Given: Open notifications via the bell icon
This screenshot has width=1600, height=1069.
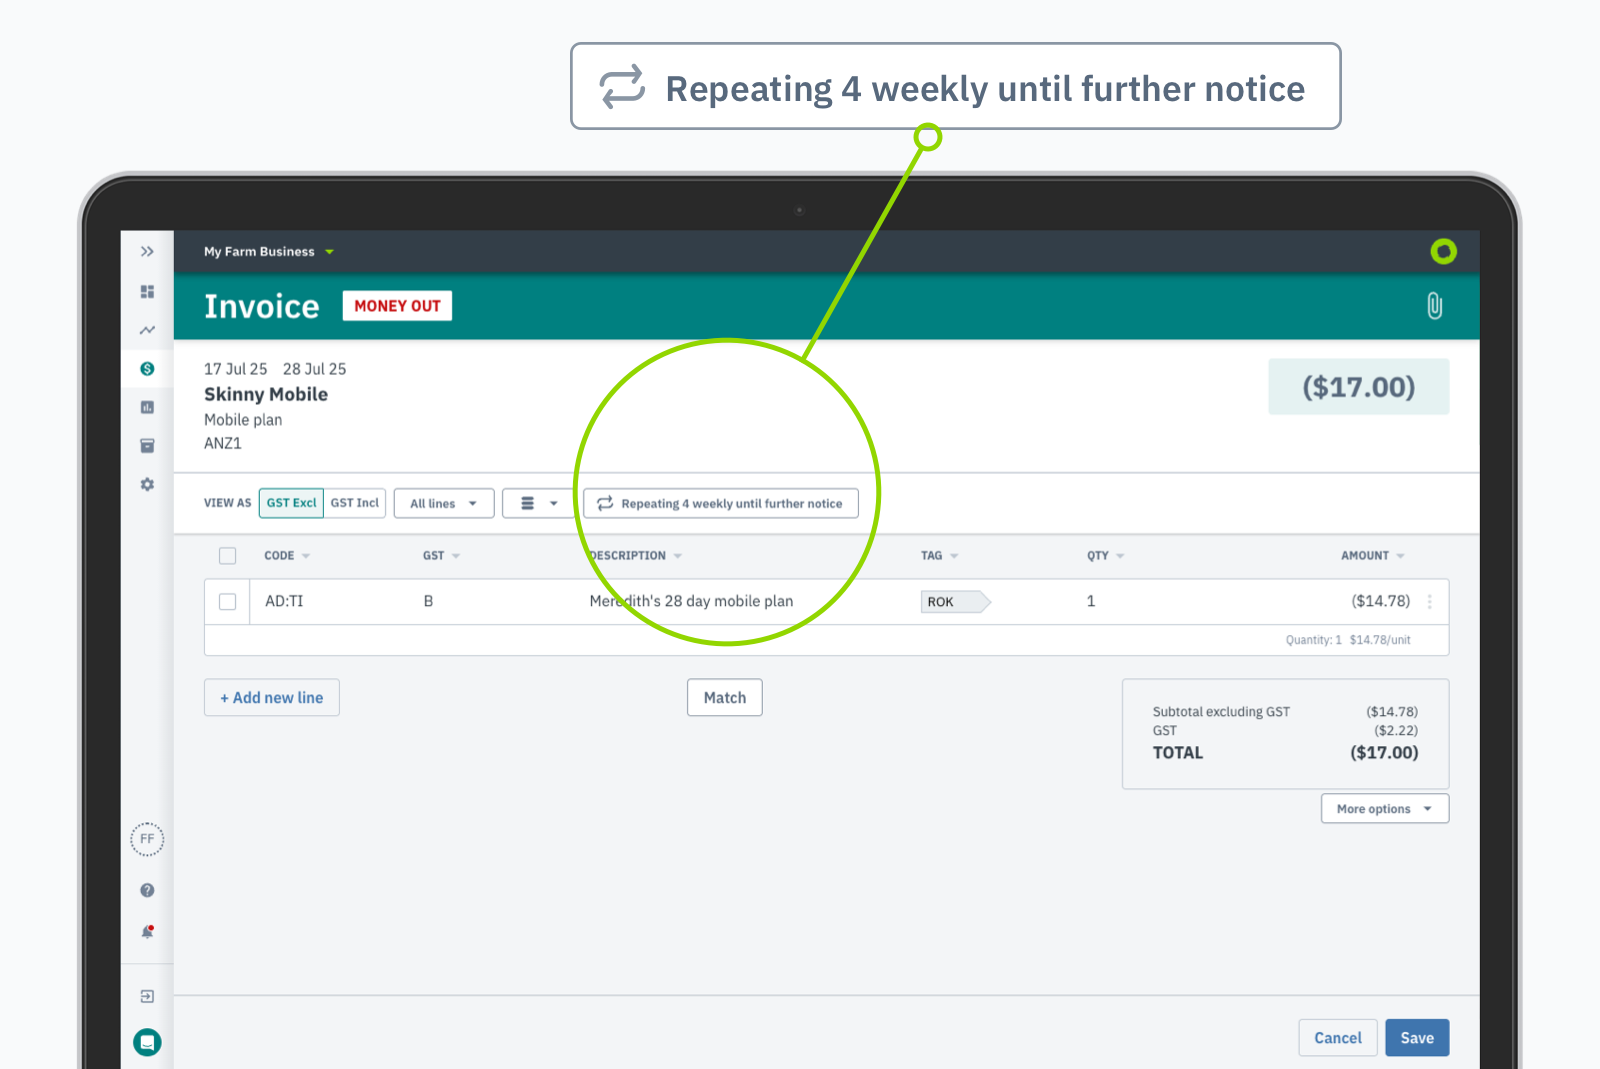Looking at the screenshot, I should click(x=147, y=932).
